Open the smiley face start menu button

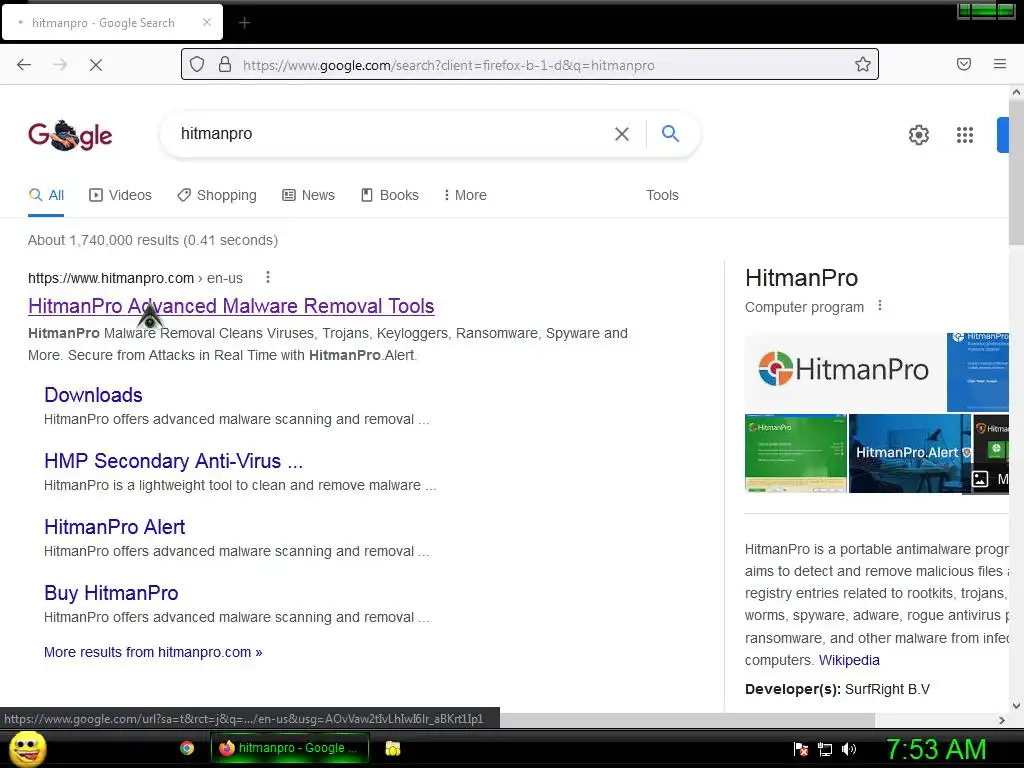pyautogui.click(x=27, y=748)
